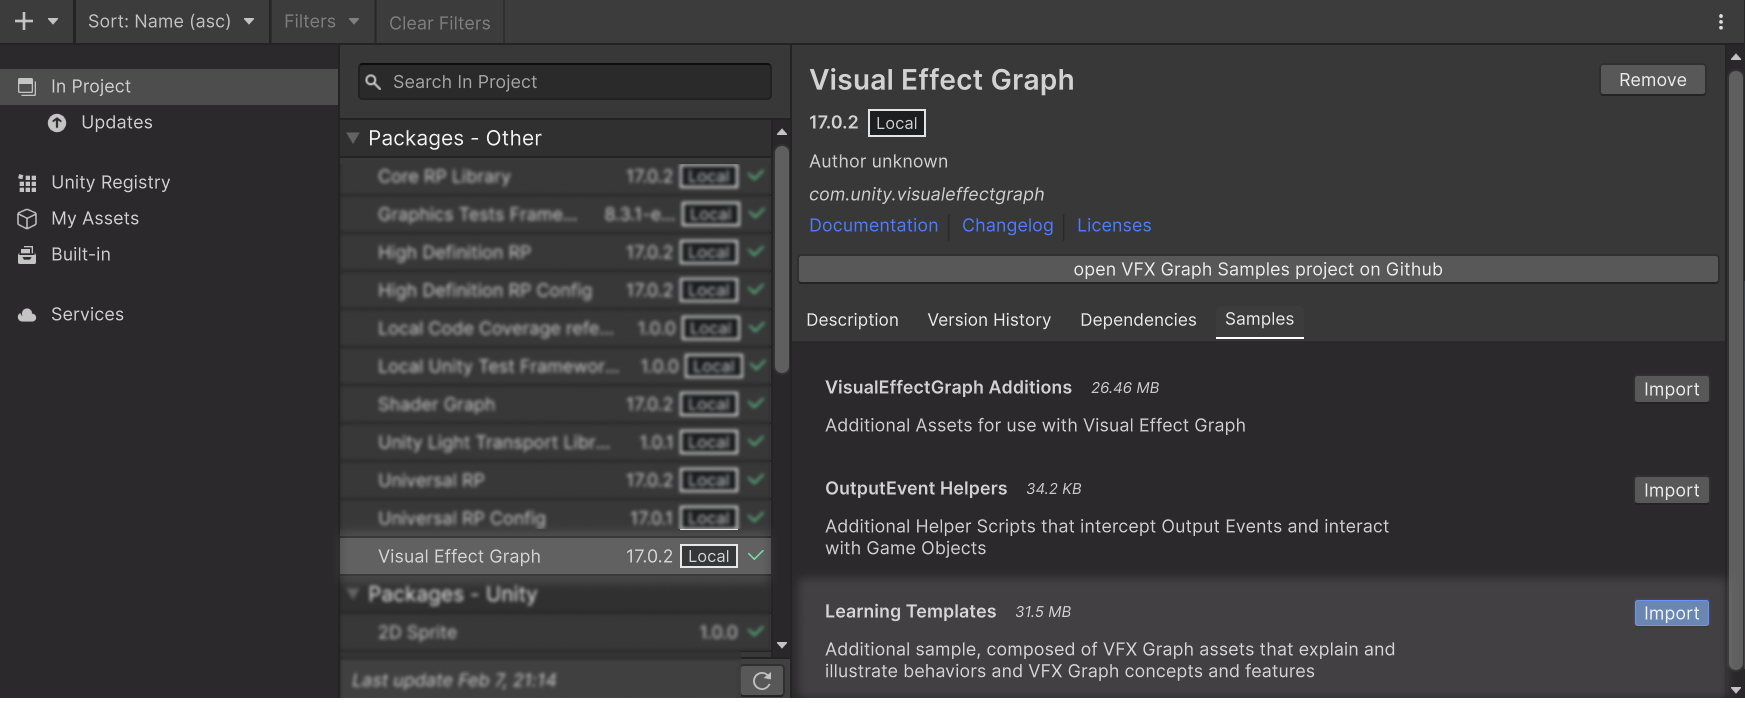This screenshot has height=703, width=1745.
Task: Click the package list scrollbar down arrow
Action: (782, 646)
